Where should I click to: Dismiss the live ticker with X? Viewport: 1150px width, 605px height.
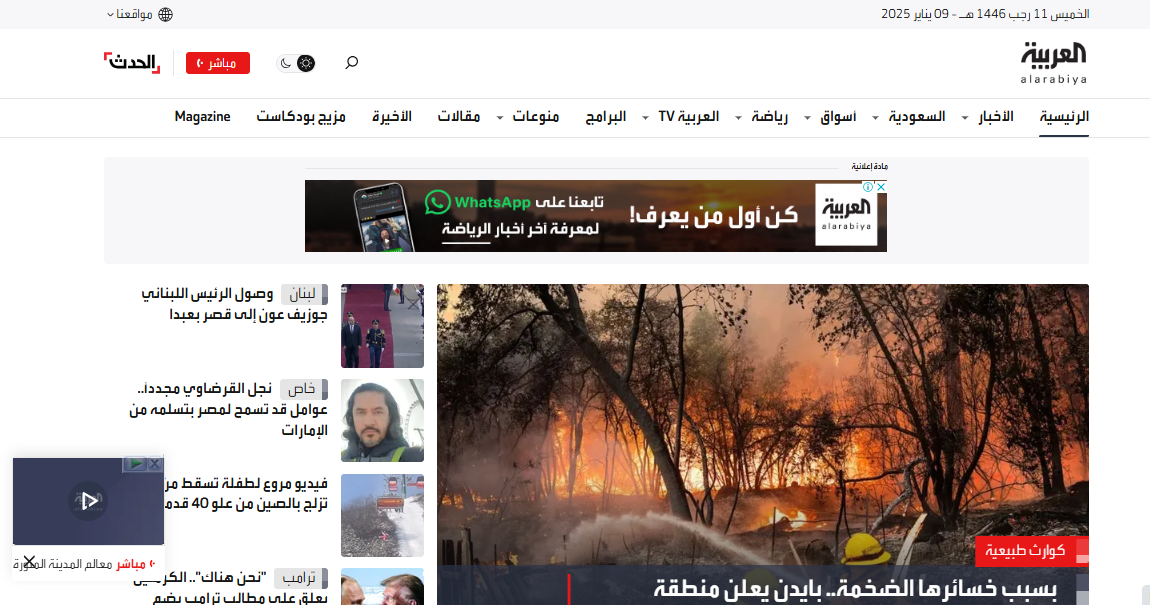tap(29, 562)
